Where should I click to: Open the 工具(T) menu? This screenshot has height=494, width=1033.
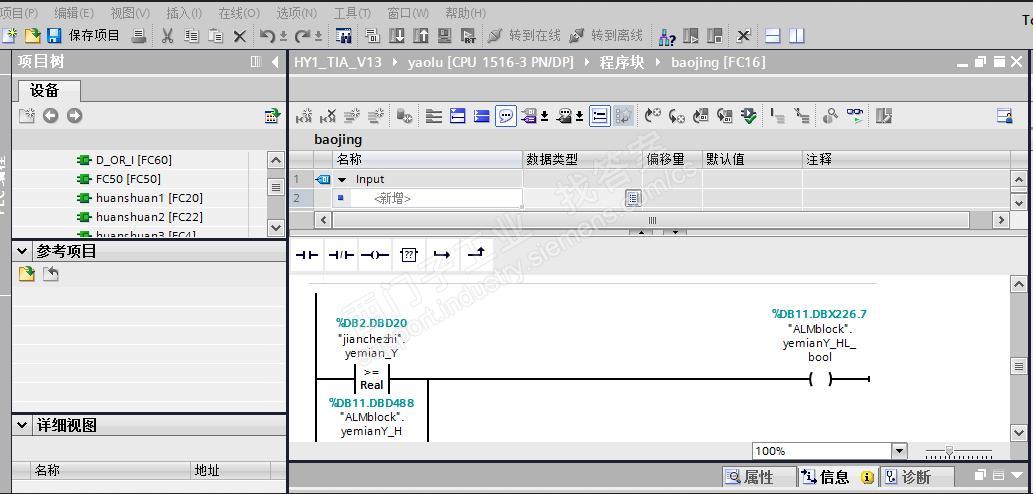tap(352, 13)
